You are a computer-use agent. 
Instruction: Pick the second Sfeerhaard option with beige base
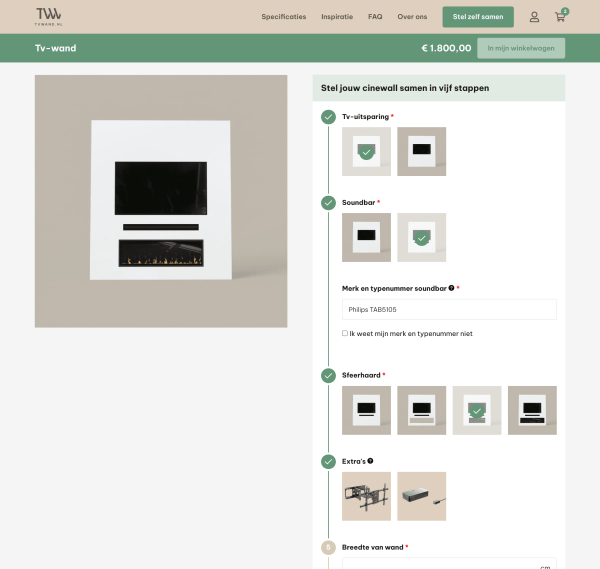(422, 411)
